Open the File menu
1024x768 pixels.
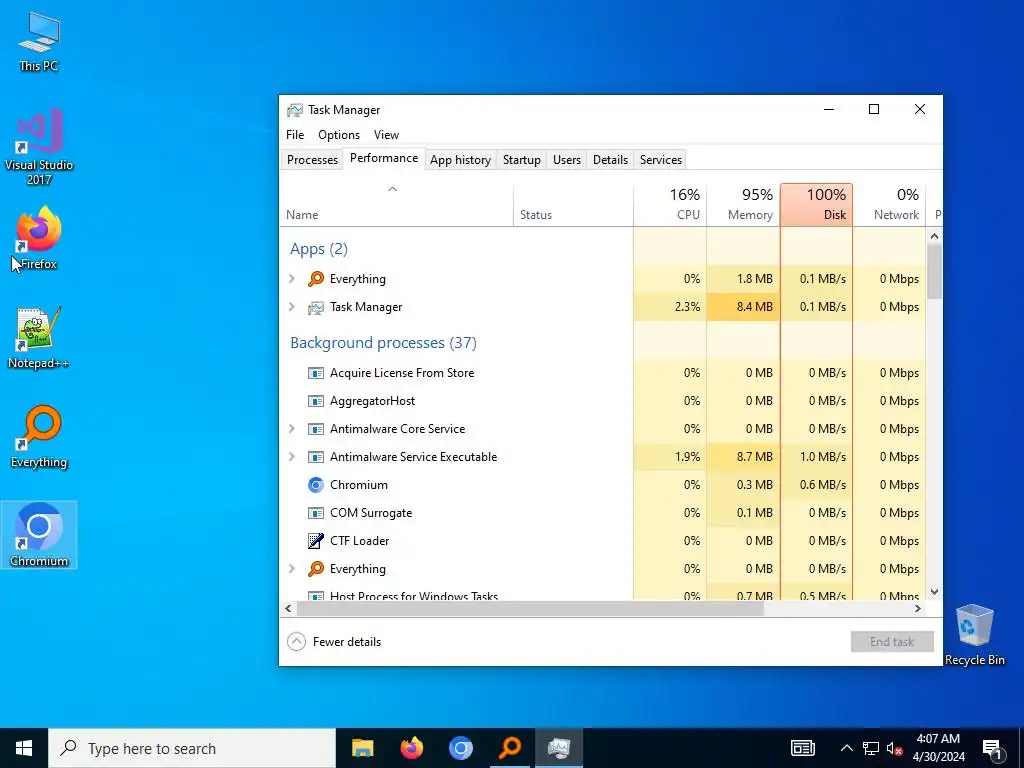(295, 135)
